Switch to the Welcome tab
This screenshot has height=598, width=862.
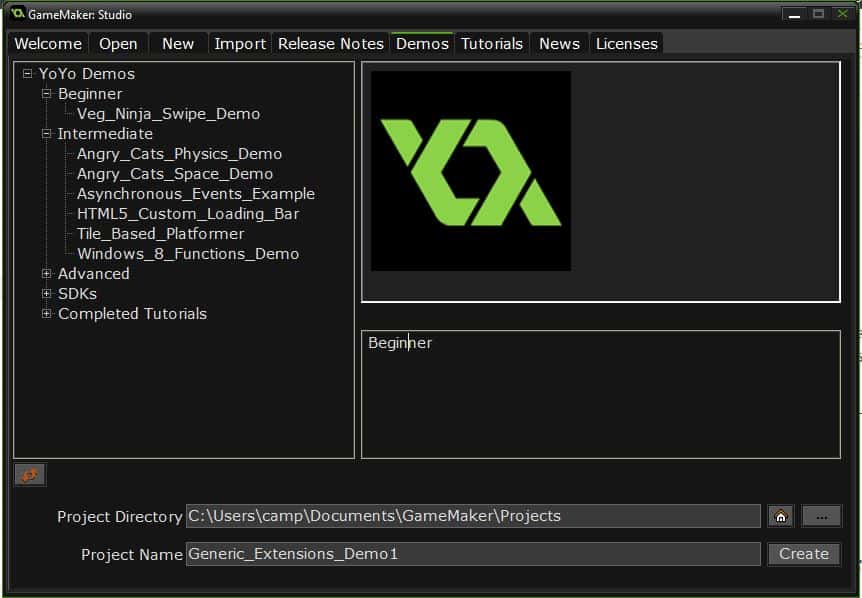pos(48,43)
